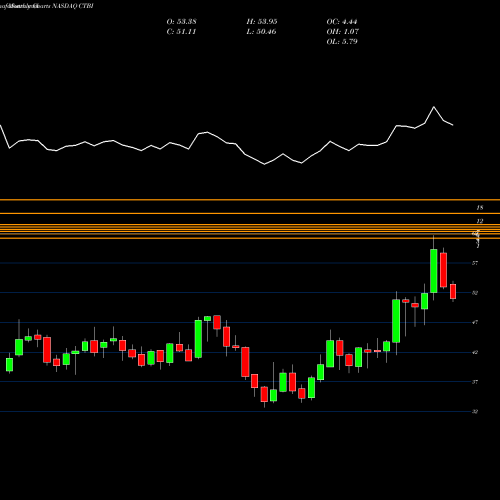
Task: Click the low price value 'L: 50.46'
Action: 262,32
